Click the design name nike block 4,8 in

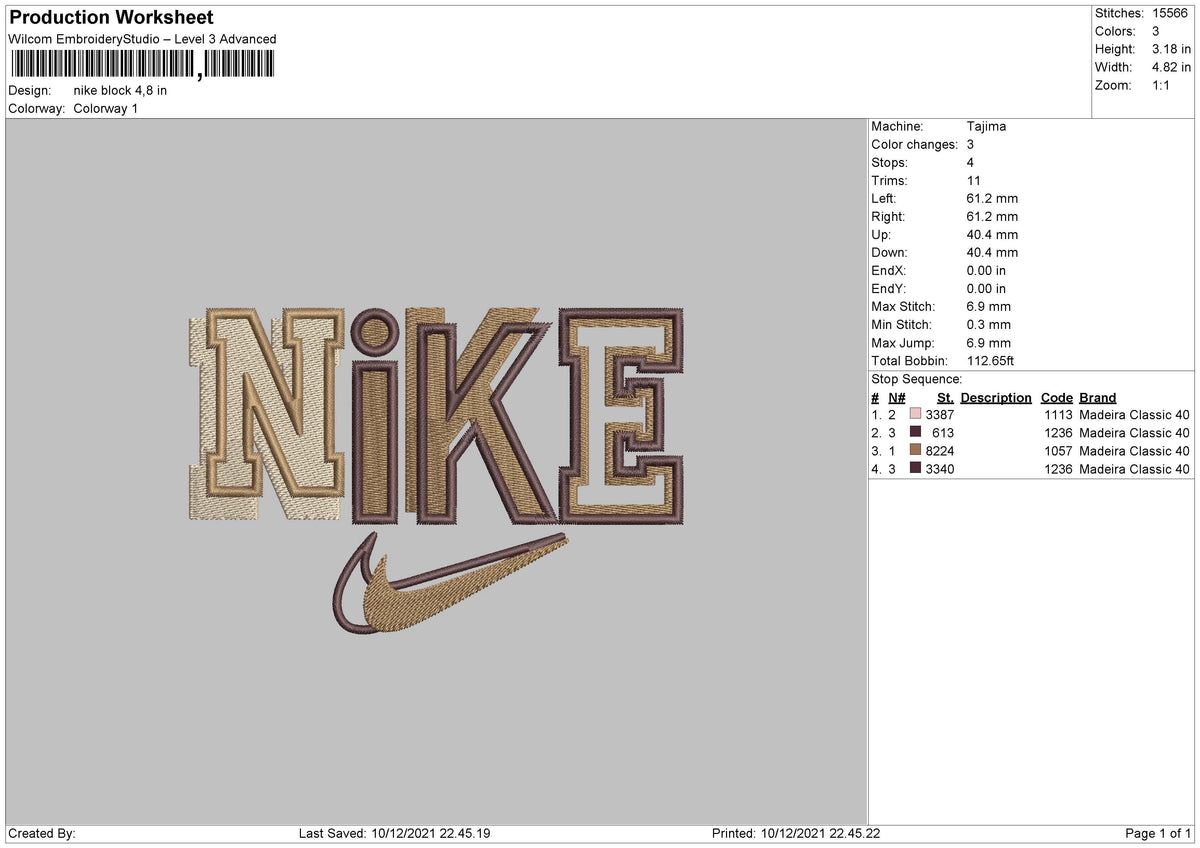pyautogui.click(x=119, y=90)
